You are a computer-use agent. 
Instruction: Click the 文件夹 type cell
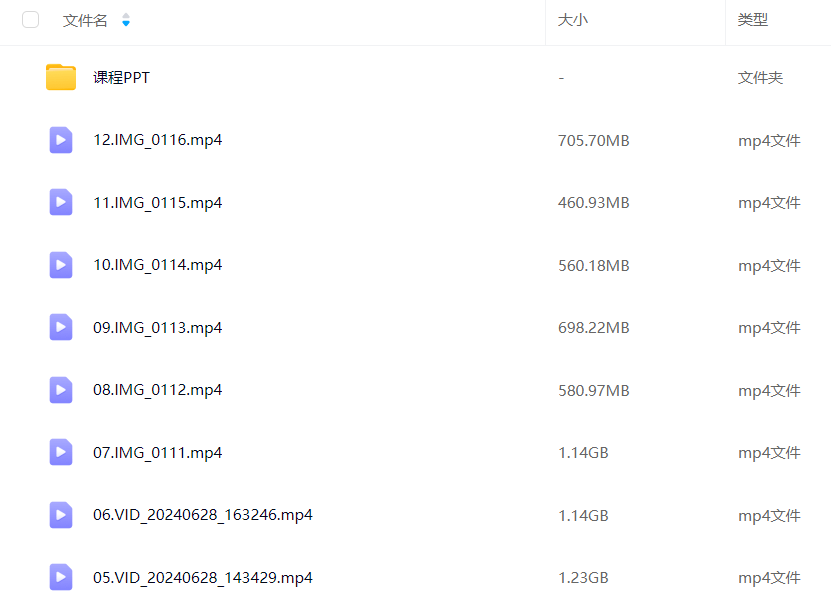point(760,78)
